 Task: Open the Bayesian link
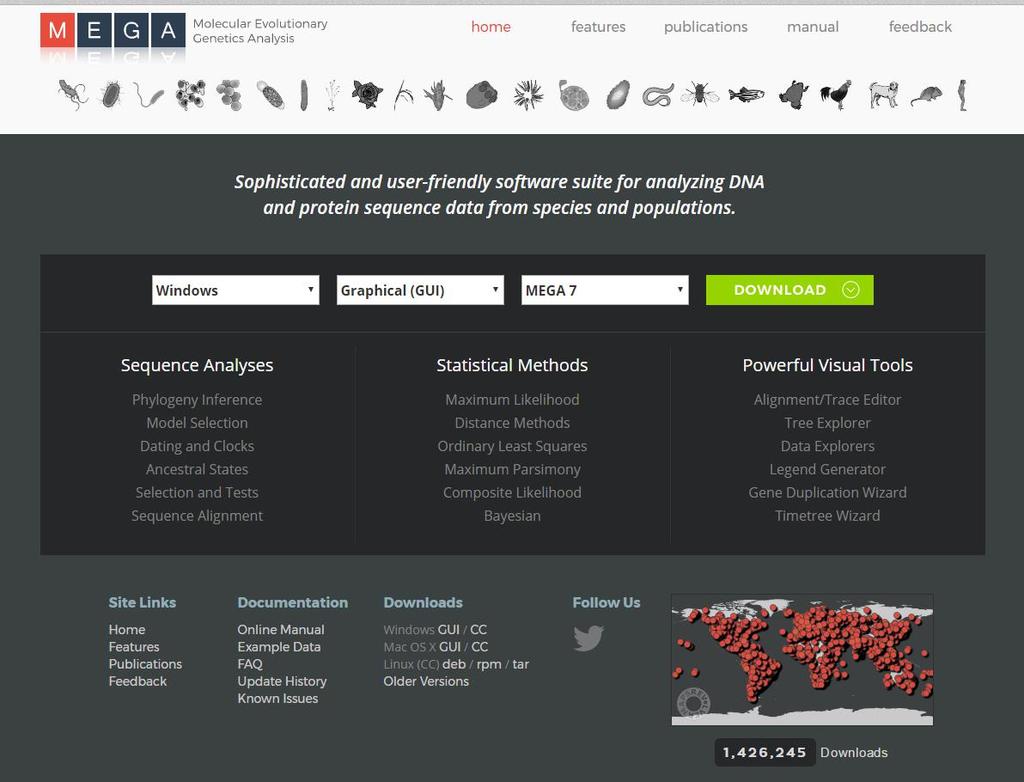[x=512, y=516]
